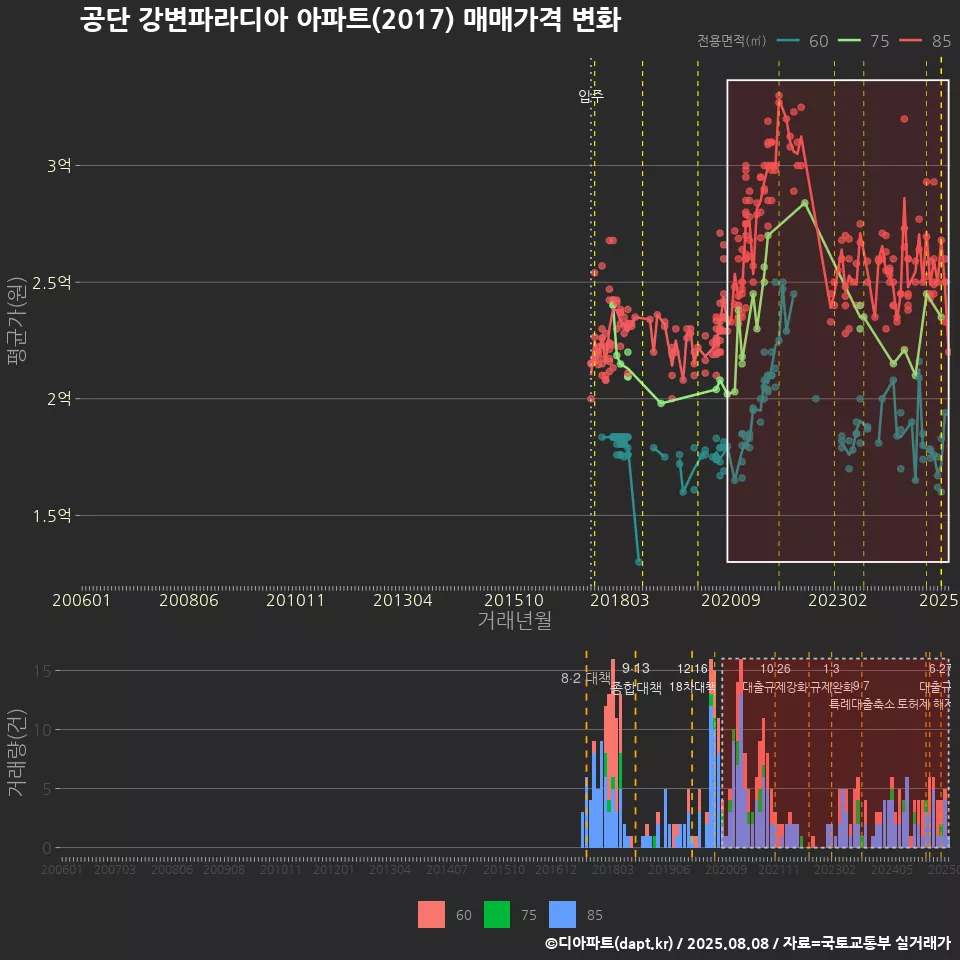Click 202111 on the volume chart x-axis
The width and height of the screenshot is (960, 960).
pos(779,870)
